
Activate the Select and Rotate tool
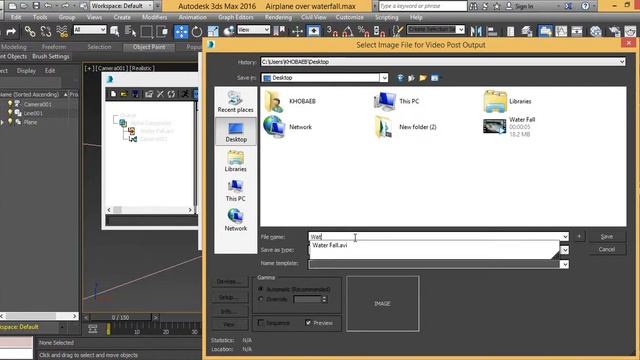197,31
